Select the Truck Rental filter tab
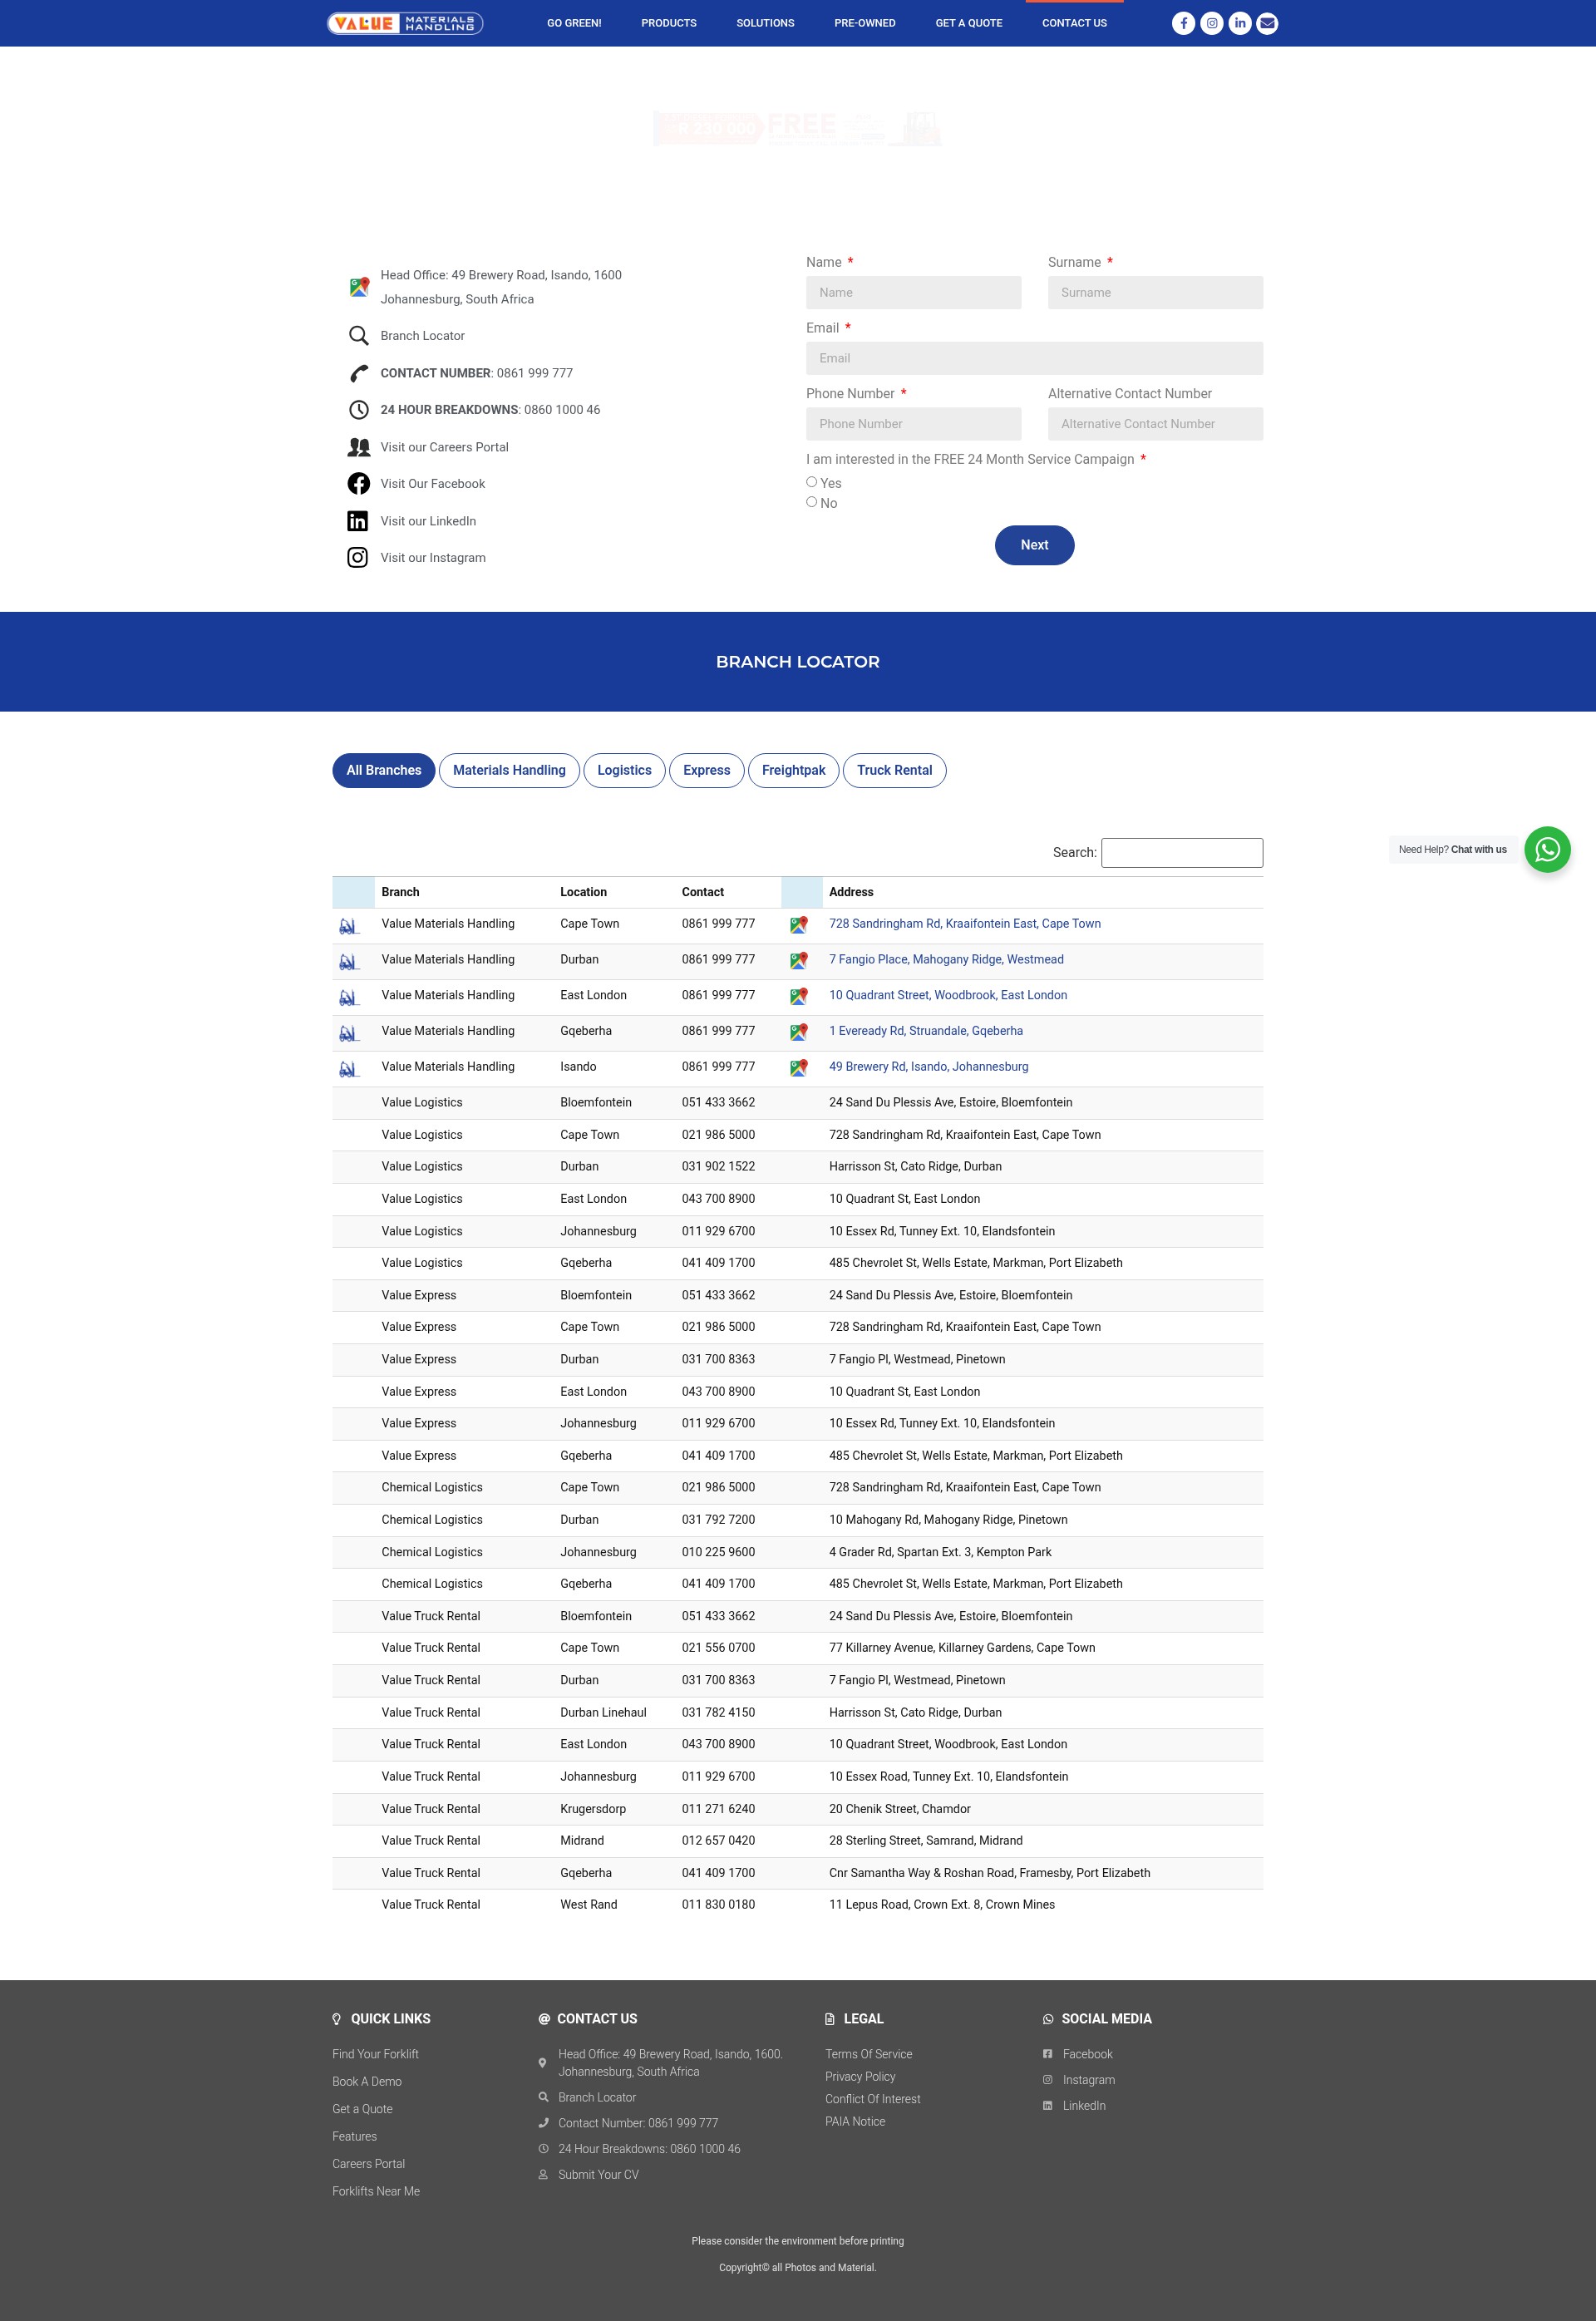 click(x=894, y=771)
